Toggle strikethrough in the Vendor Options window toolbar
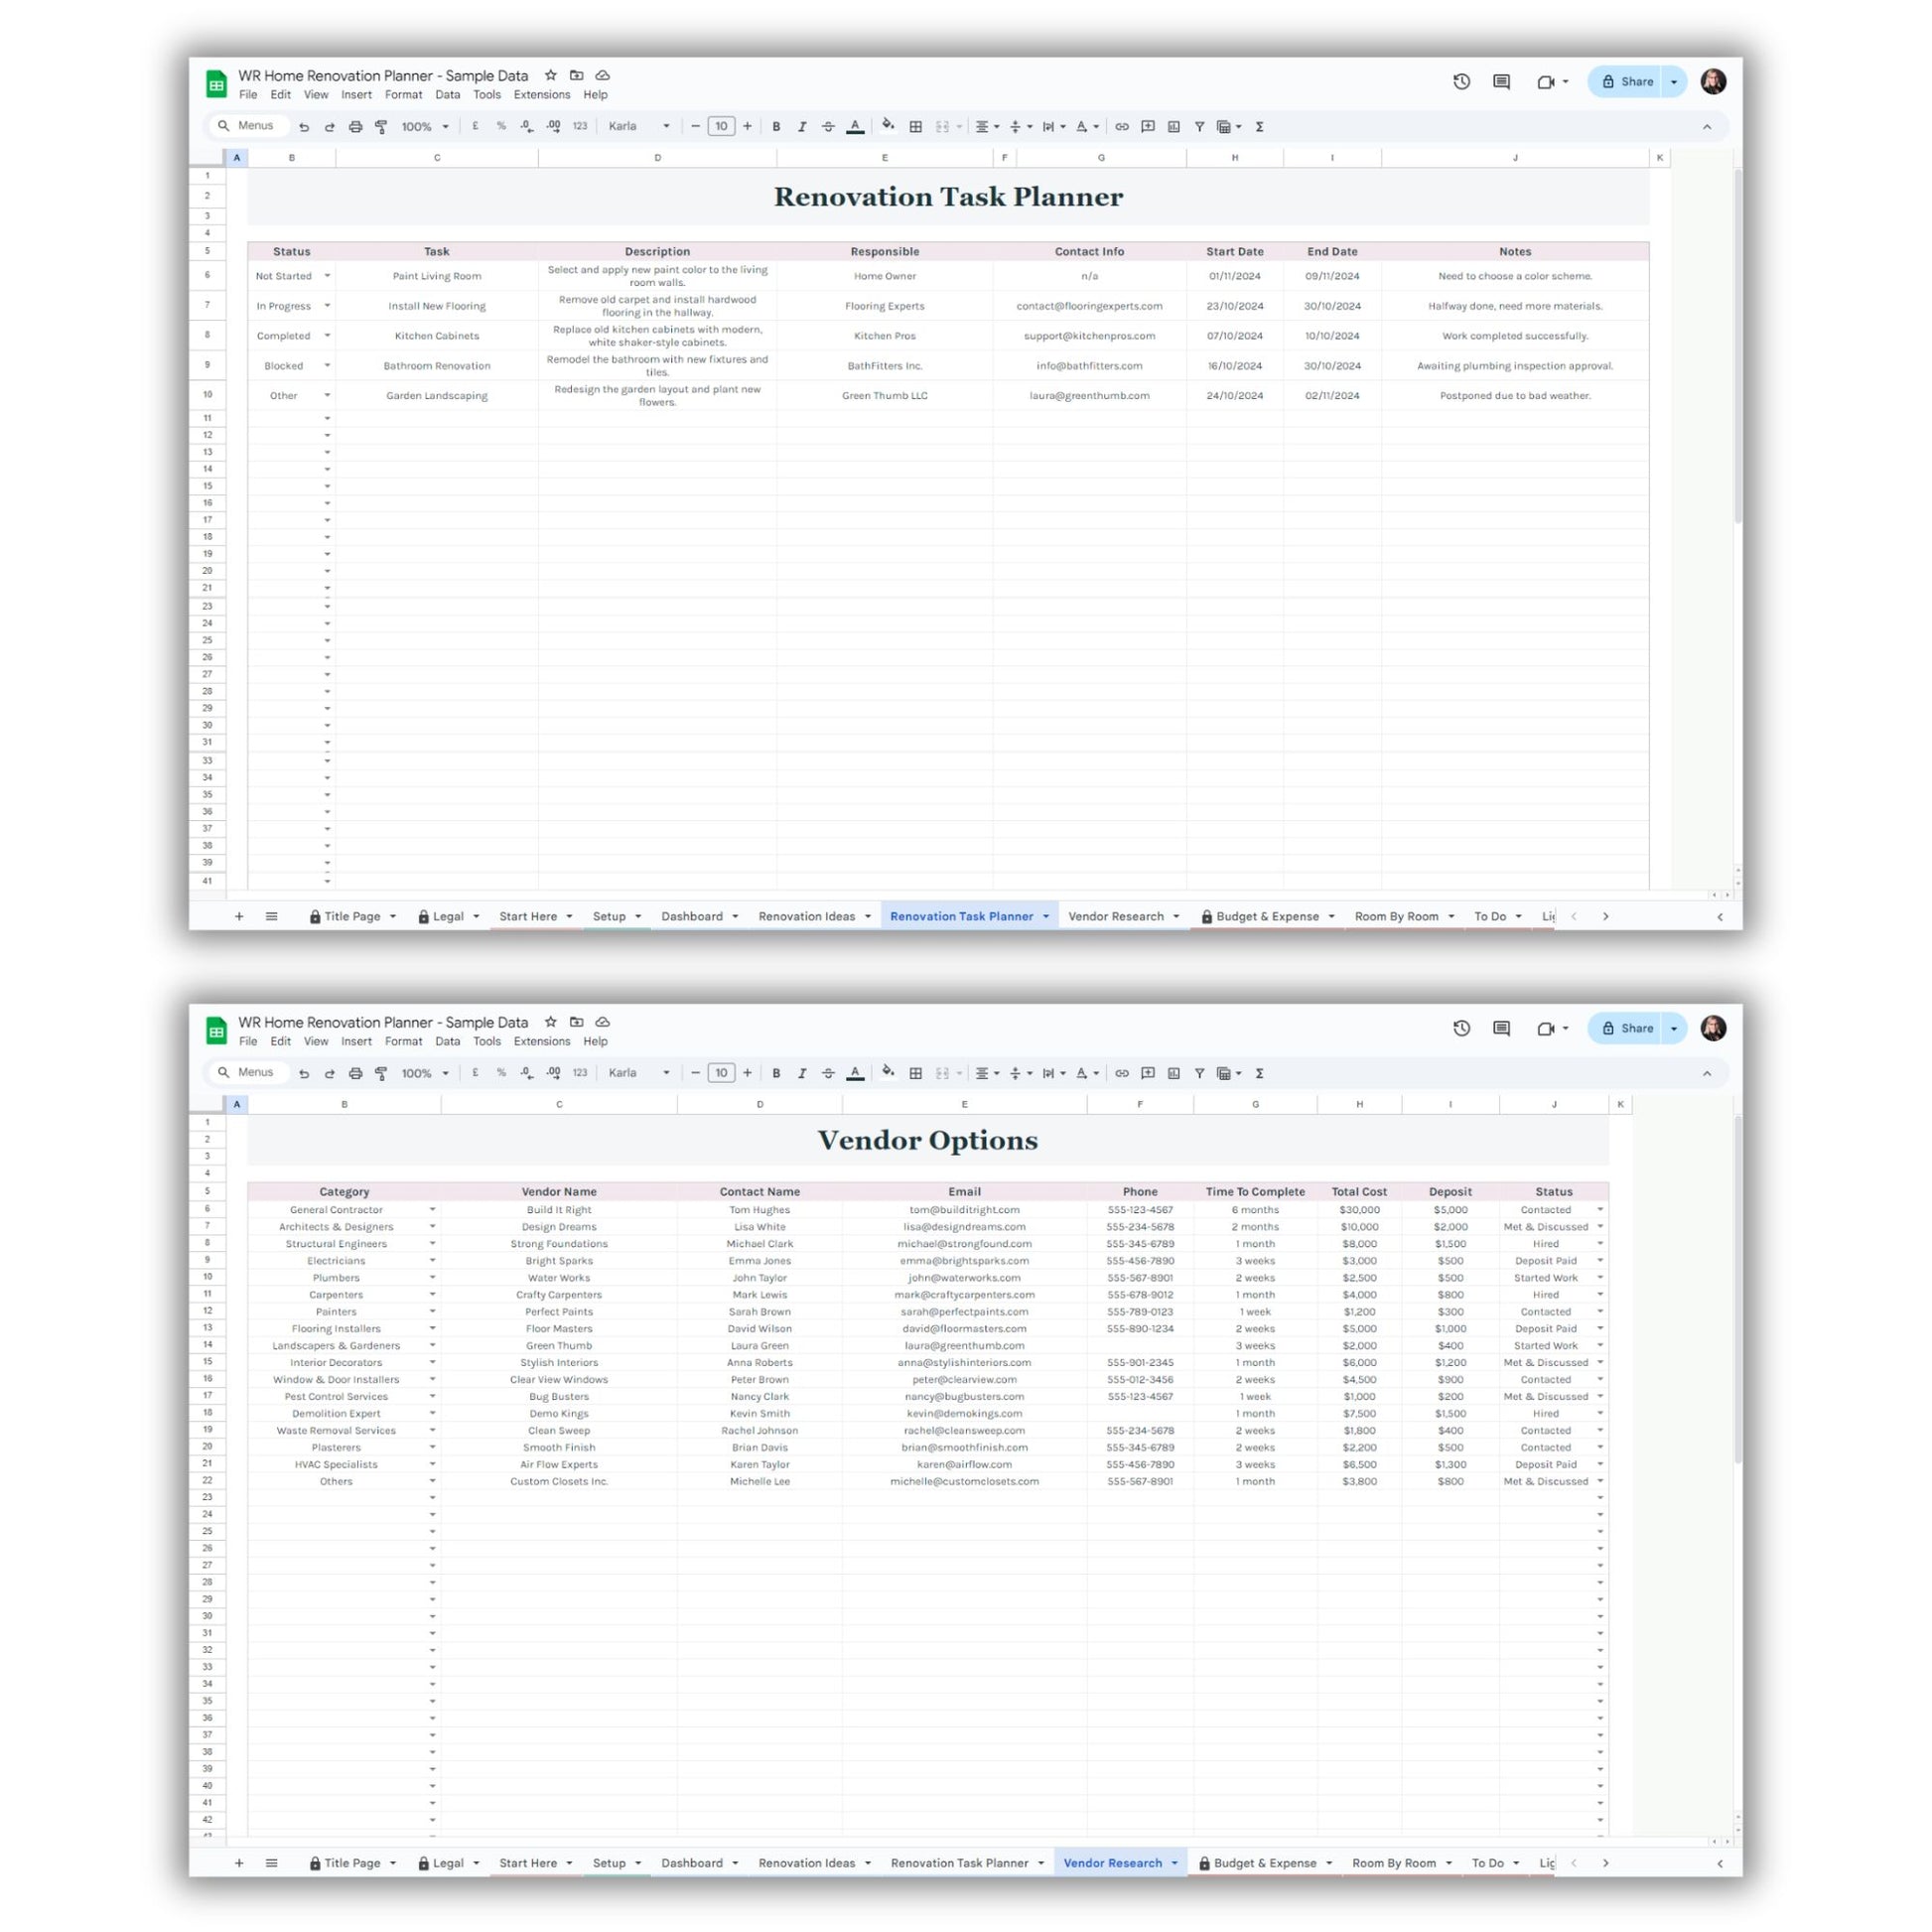 828,1073
